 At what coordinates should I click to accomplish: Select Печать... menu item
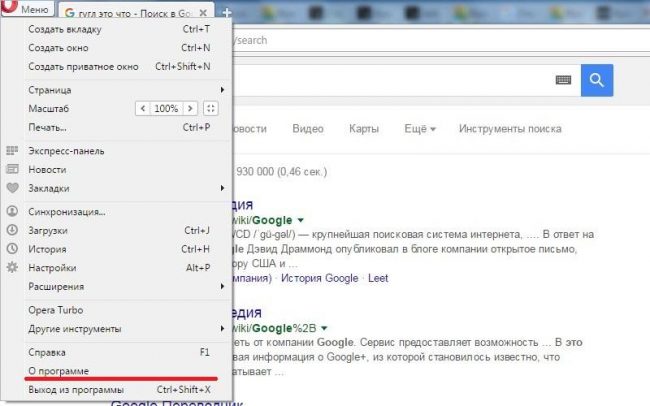(x=119, y=127)
